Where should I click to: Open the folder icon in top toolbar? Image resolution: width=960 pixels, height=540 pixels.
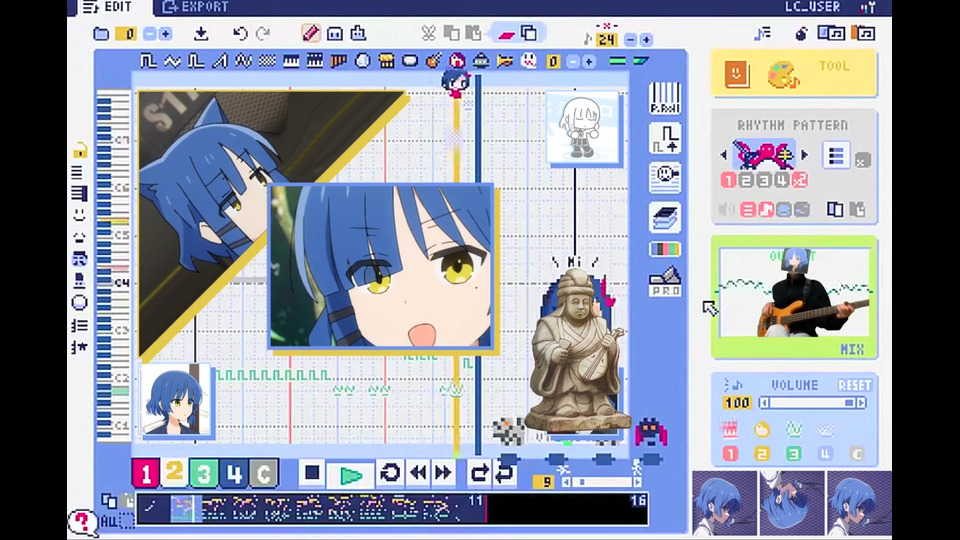pos(101,34)
